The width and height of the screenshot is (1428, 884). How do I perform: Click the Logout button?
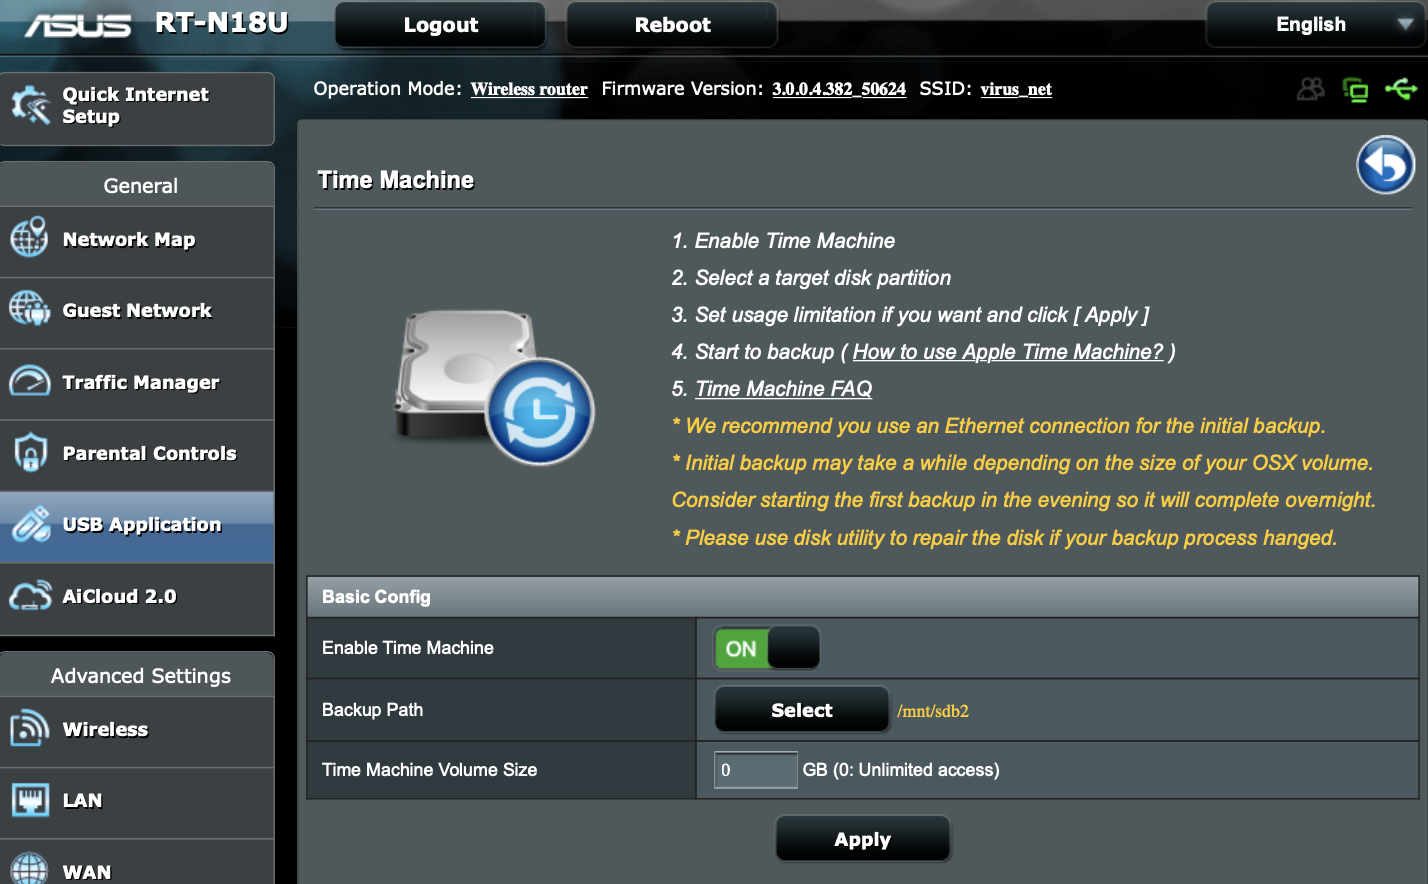tap(440, 25)
